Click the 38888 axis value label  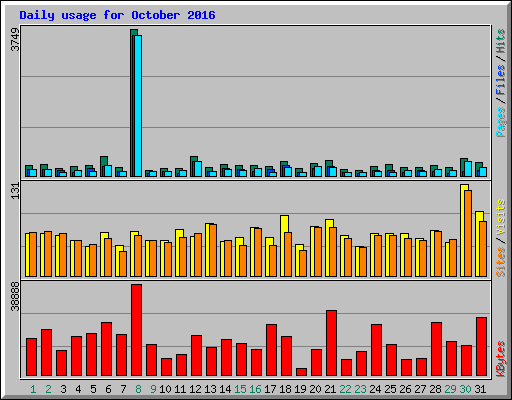pos(15,296)
